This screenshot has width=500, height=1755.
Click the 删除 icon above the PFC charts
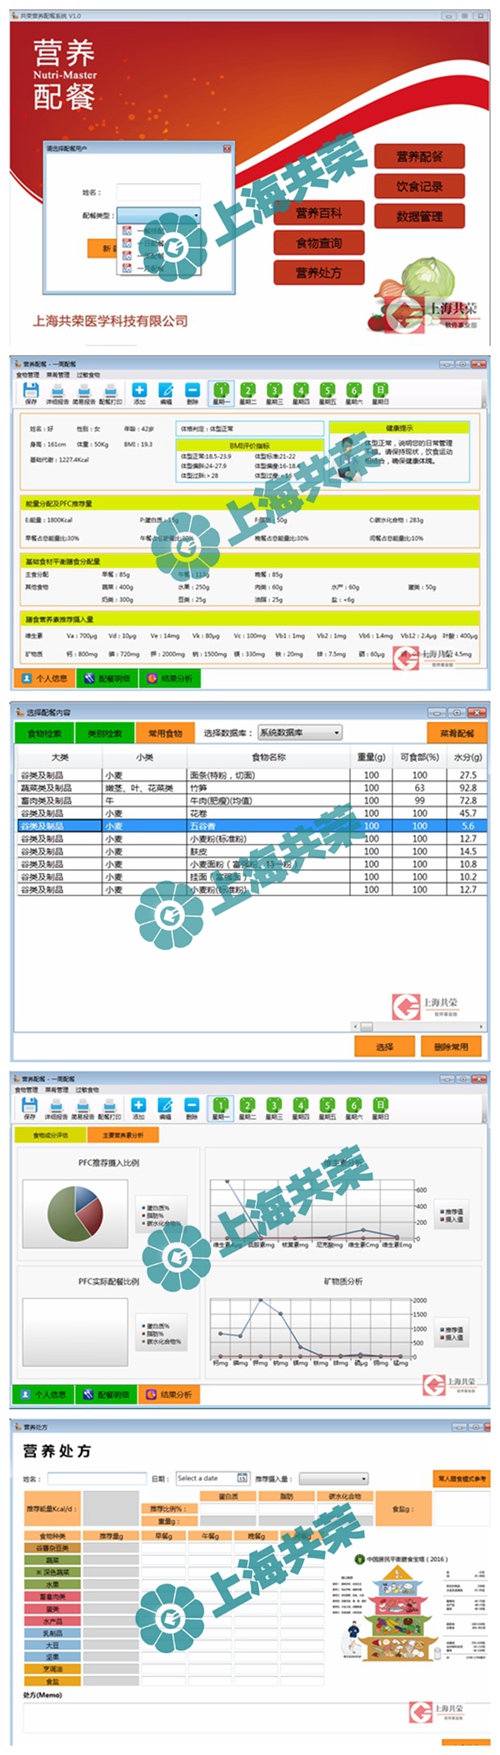(x=192, y=1106)
